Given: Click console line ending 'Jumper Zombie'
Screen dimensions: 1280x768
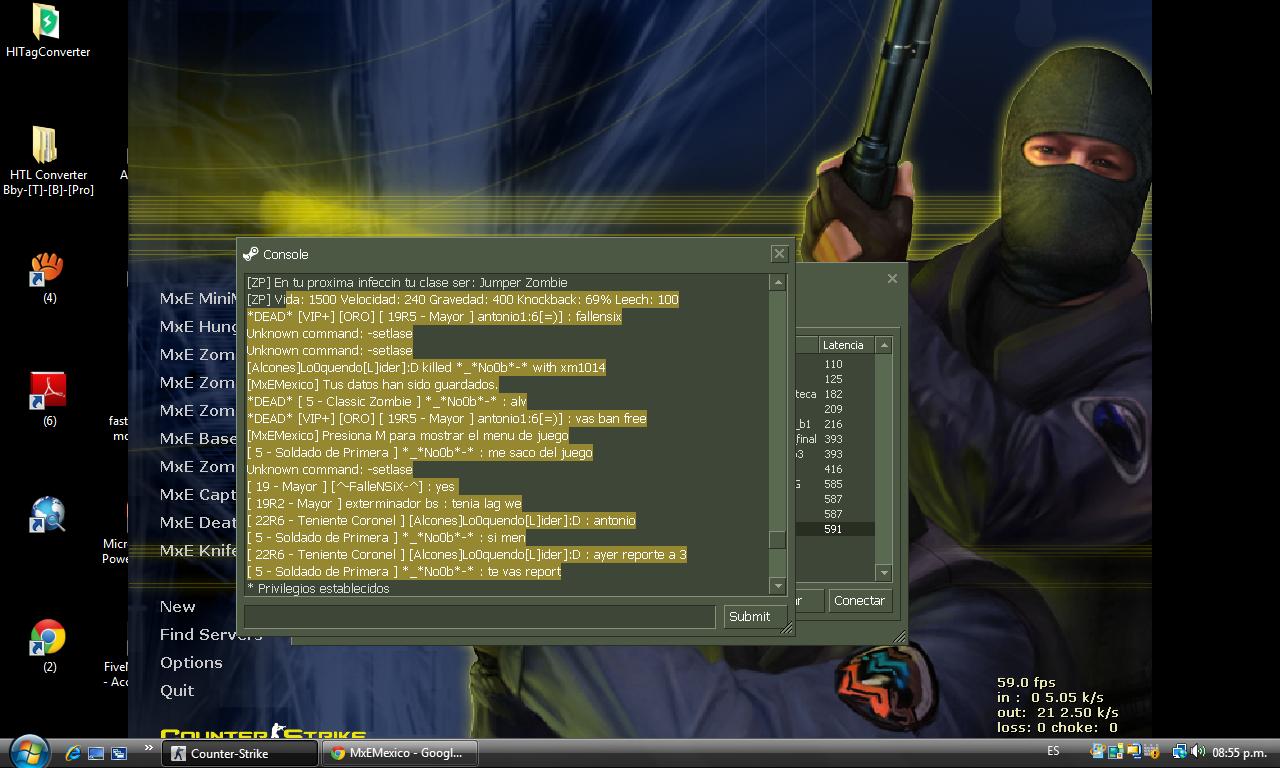Looking at the screenshot, I should [x=407, y=282].
